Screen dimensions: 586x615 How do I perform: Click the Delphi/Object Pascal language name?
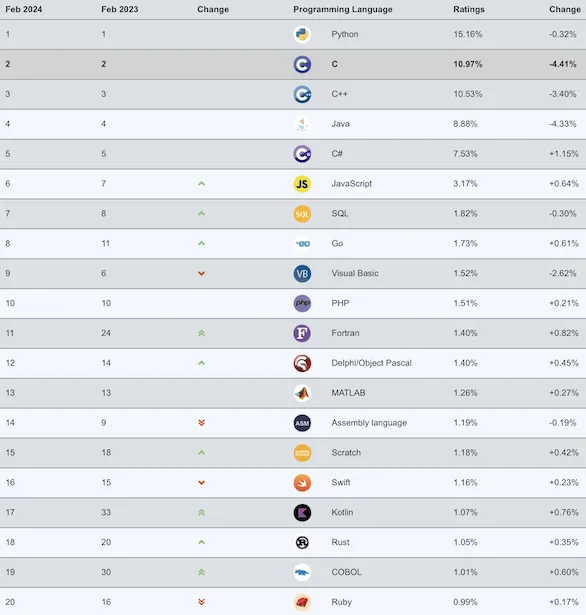click(371, 363)
